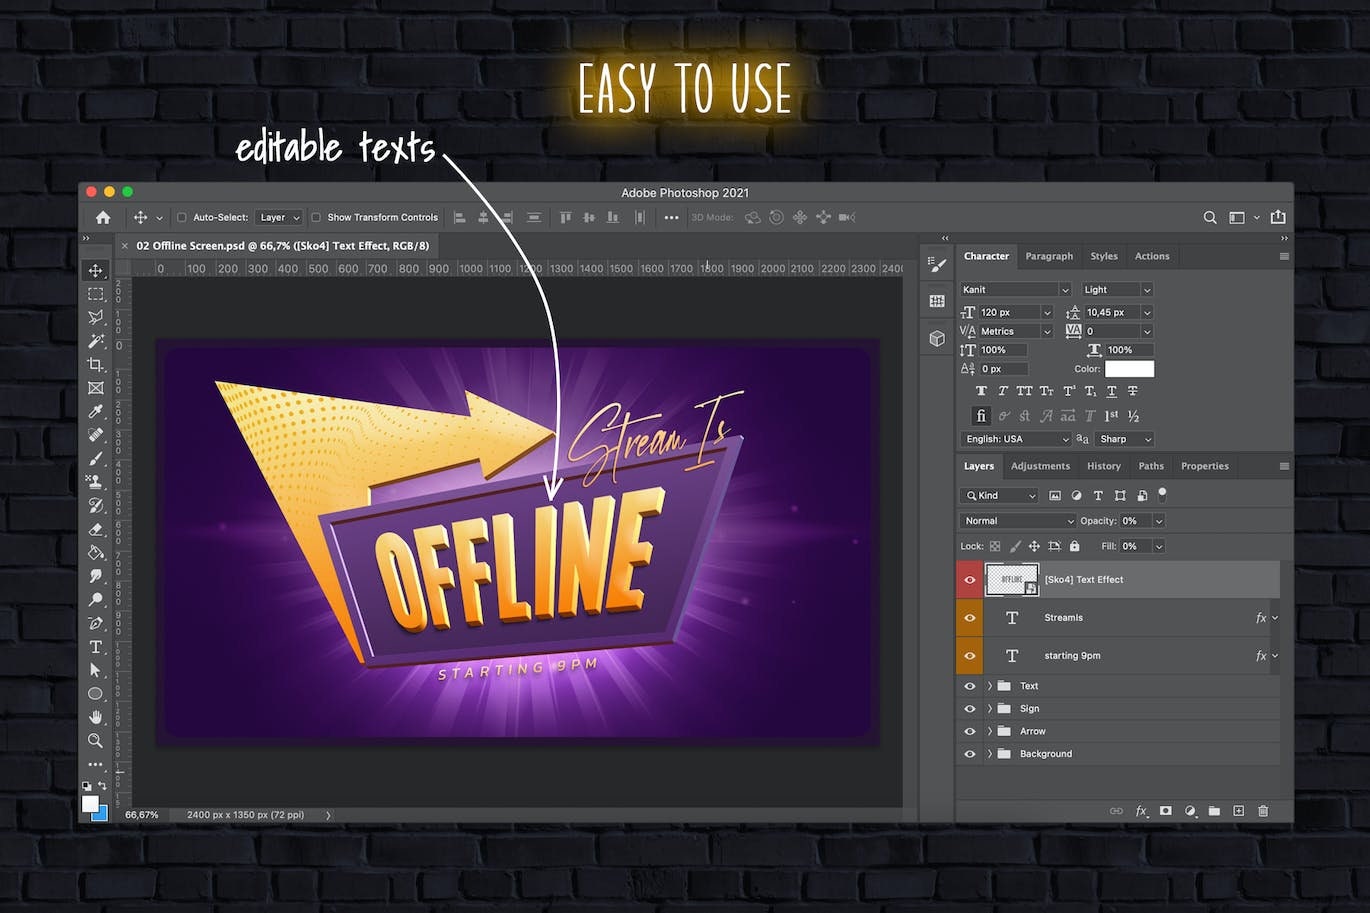Select the starting 9pm layer
Image resolution: width=1370 pixels, height=913 pixels.
pos(1072,655)
